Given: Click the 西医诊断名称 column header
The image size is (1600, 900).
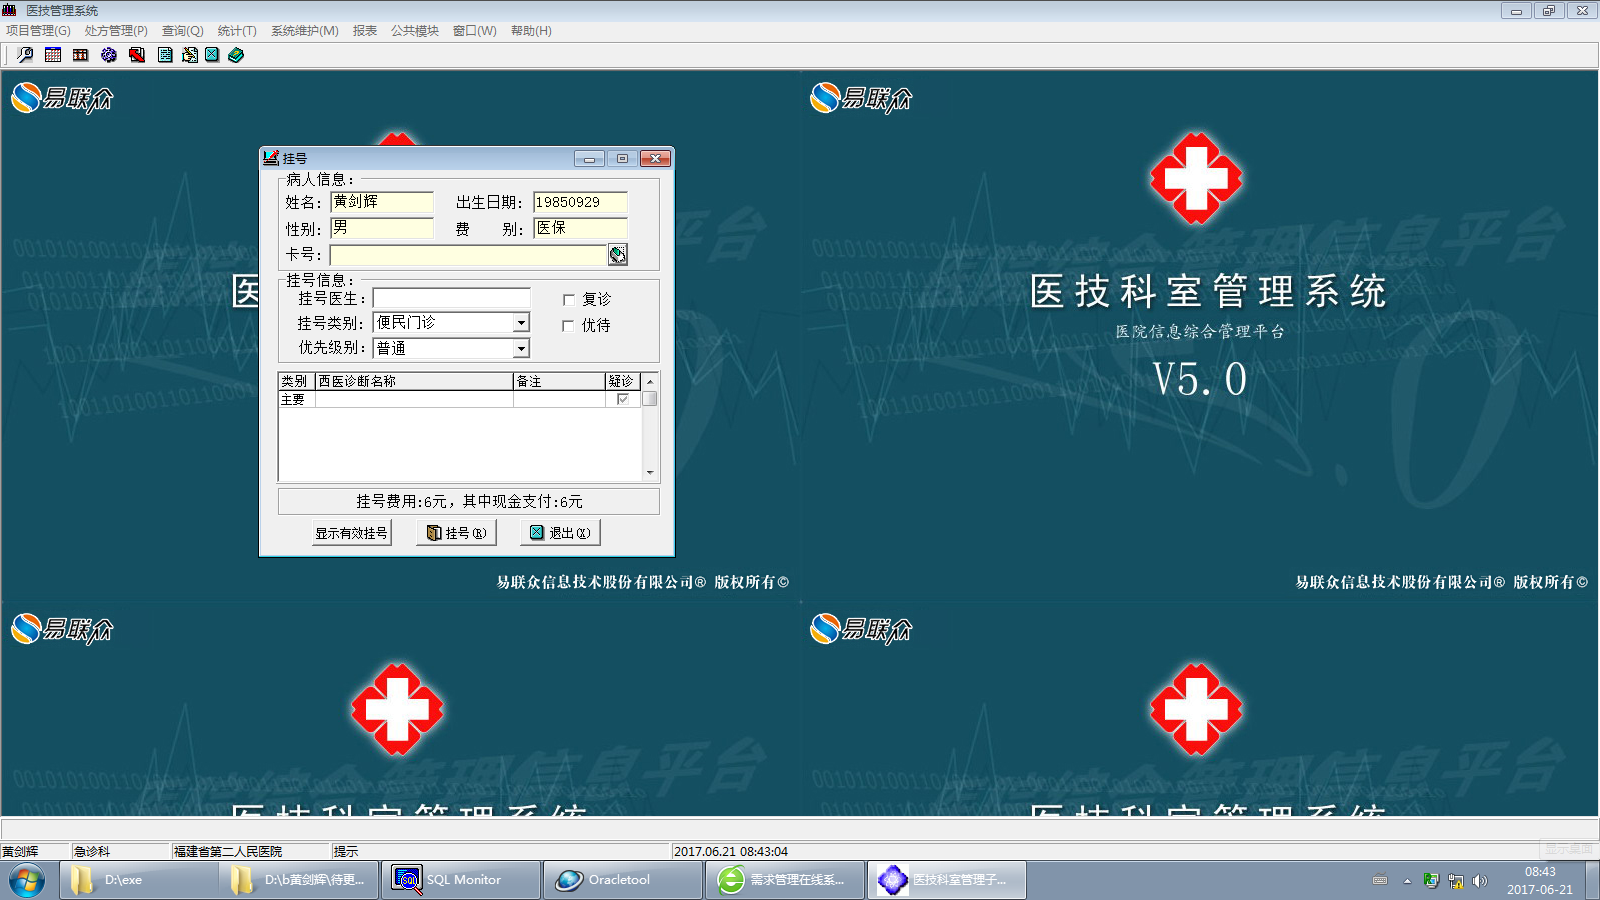Looking at the screenshot, I should 414,381.
